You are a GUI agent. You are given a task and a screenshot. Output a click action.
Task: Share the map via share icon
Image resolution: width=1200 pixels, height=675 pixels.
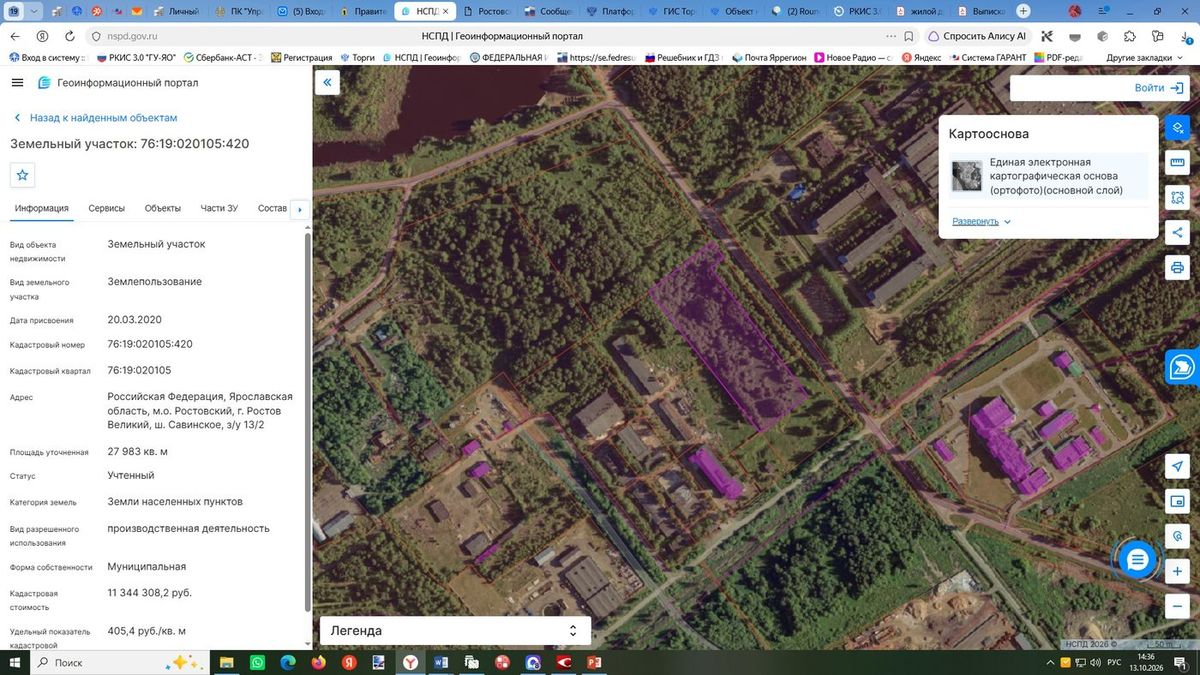[x=1178, y=233]
